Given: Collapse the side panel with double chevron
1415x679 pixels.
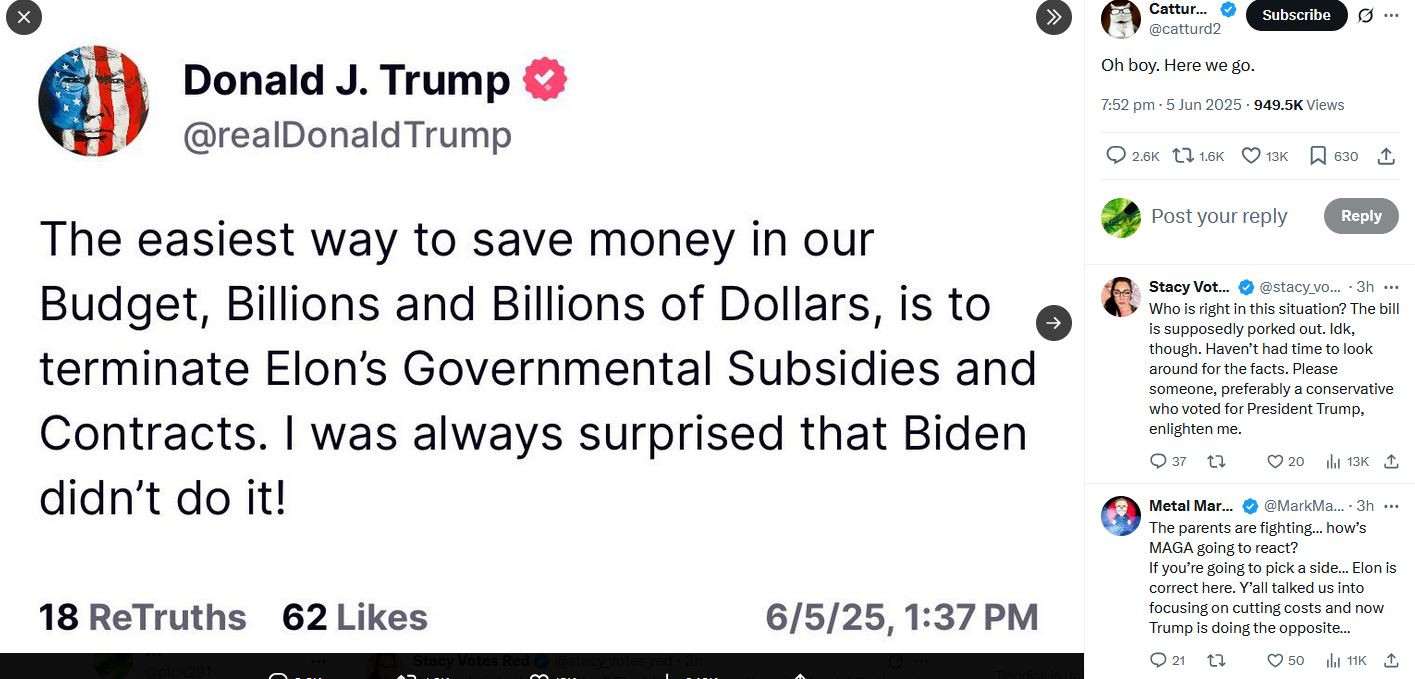Looking at the screenshot, I should tap(1053, 17).
